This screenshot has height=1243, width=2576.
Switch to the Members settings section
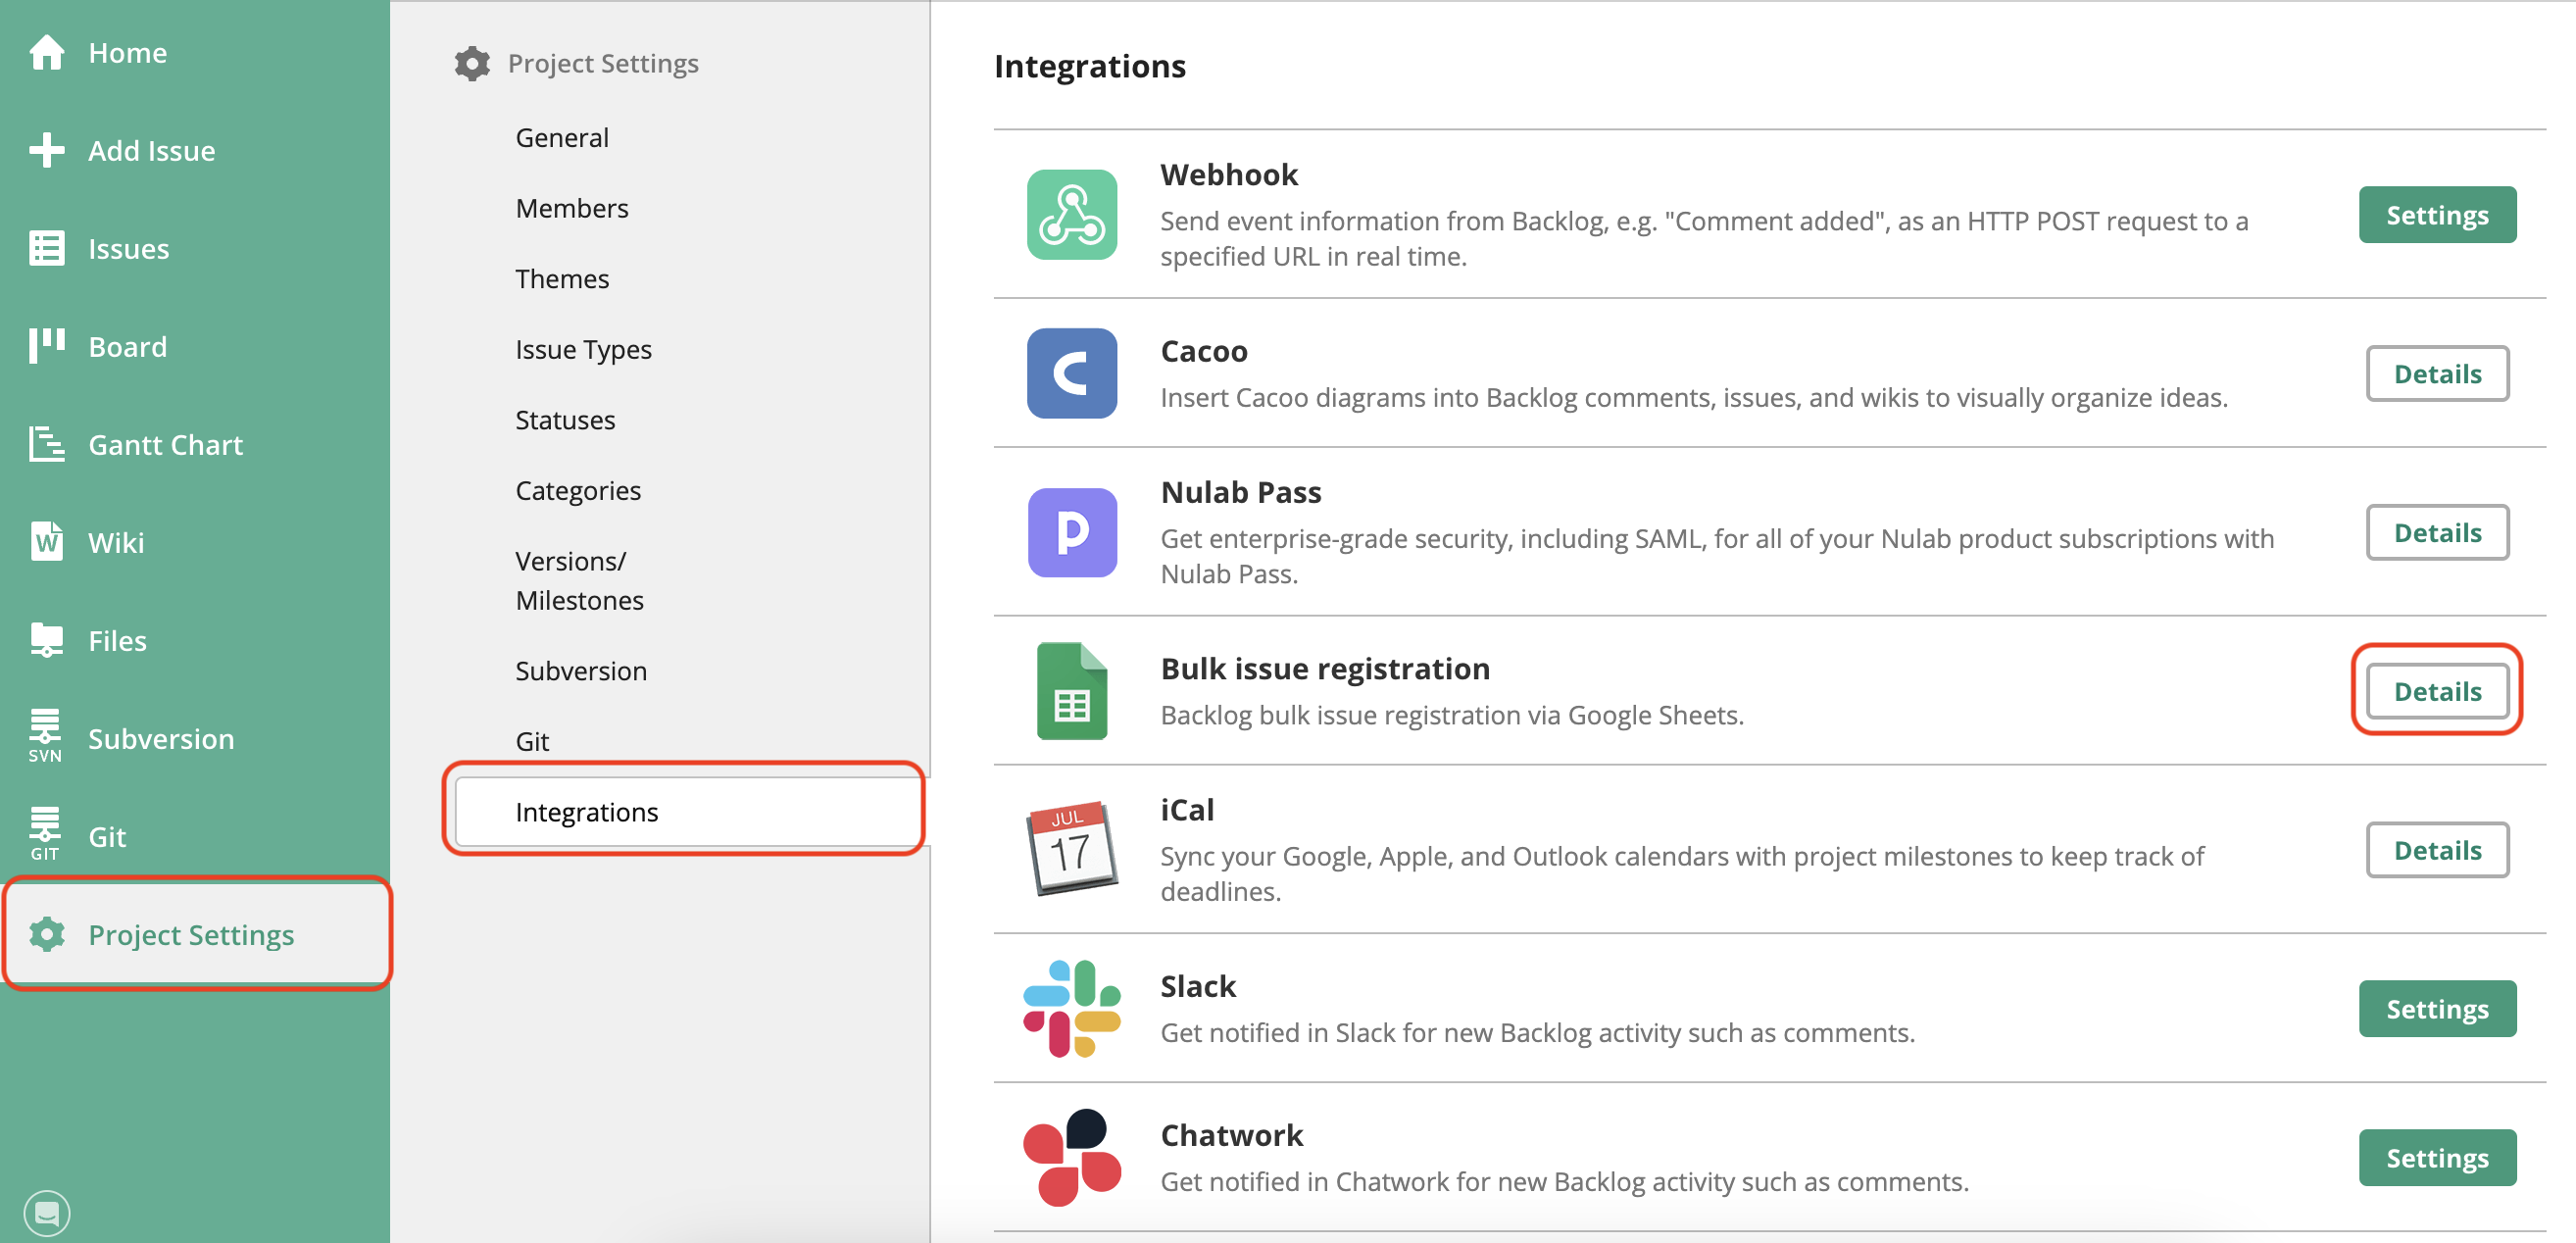(572, 208)
